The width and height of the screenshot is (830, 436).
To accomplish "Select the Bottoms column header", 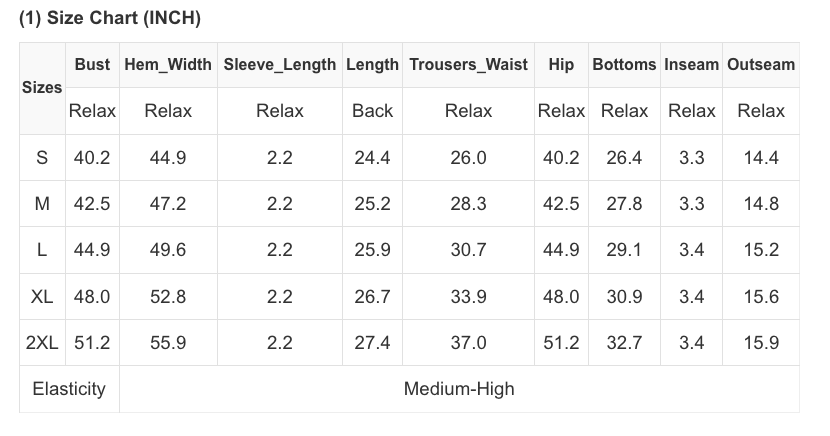I will pos(624,65).
